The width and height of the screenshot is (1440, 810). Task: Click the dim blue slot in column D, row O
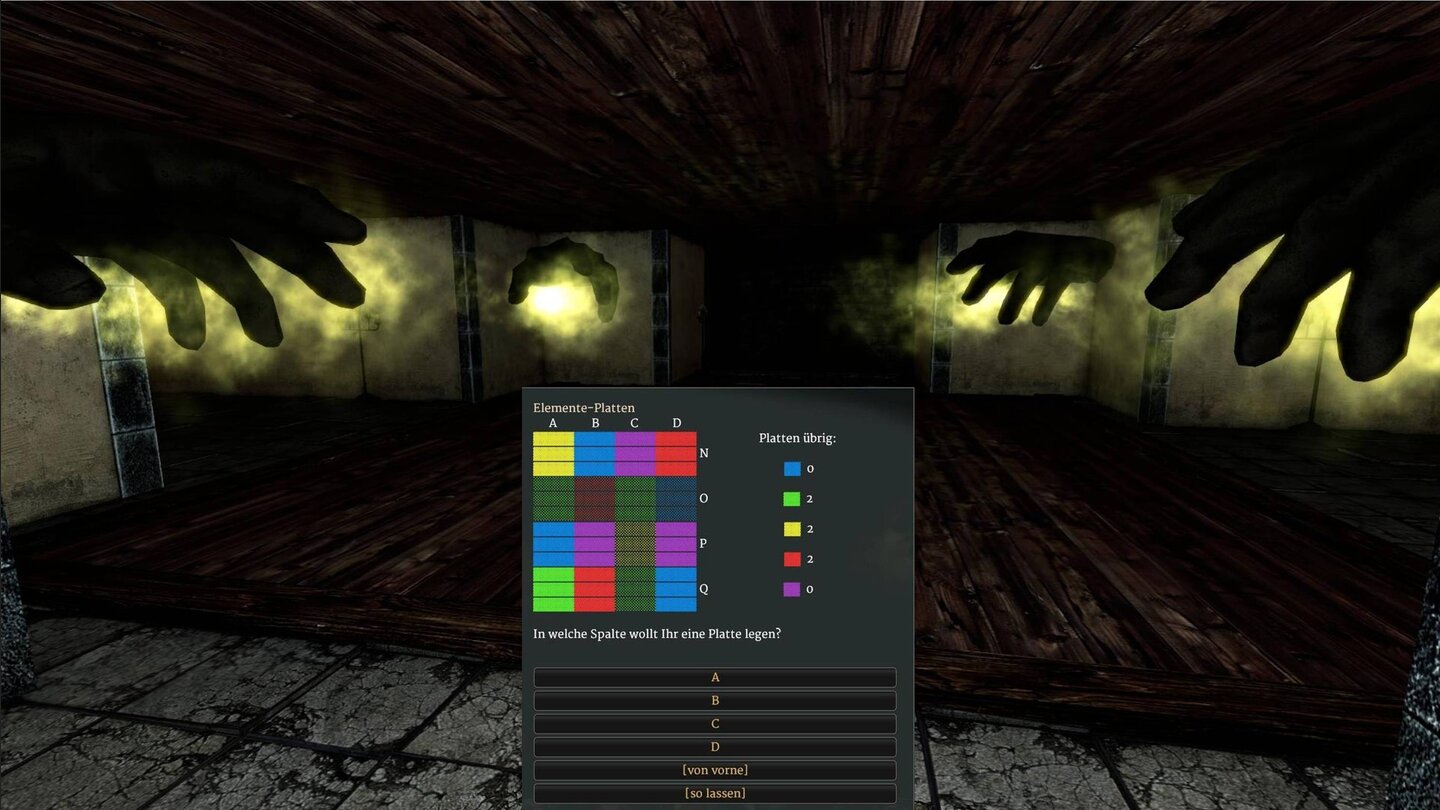[676, 499]
